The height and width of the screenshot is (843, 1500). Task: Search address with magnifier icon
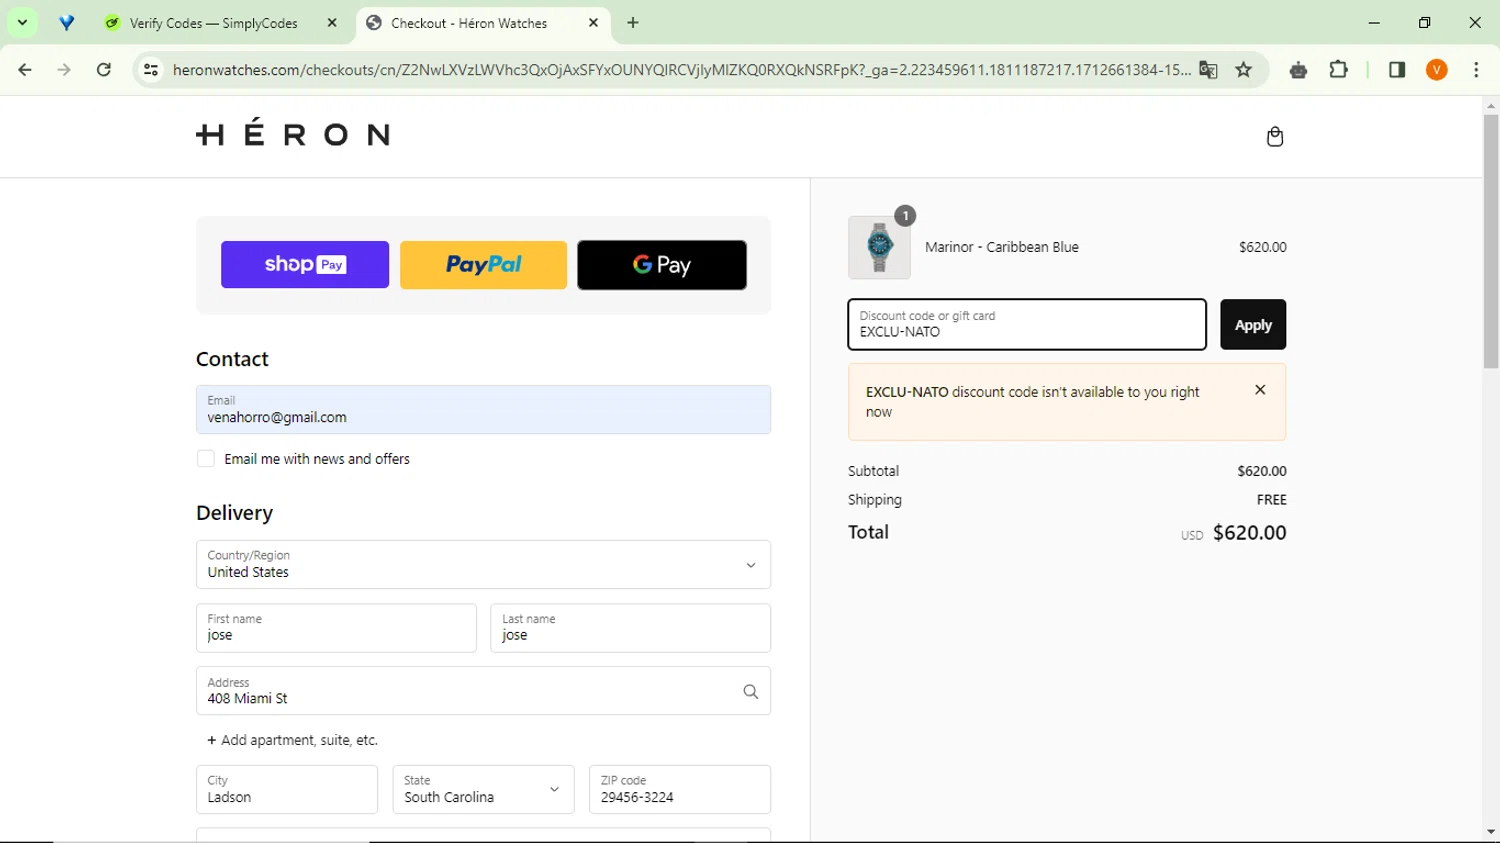751,691
